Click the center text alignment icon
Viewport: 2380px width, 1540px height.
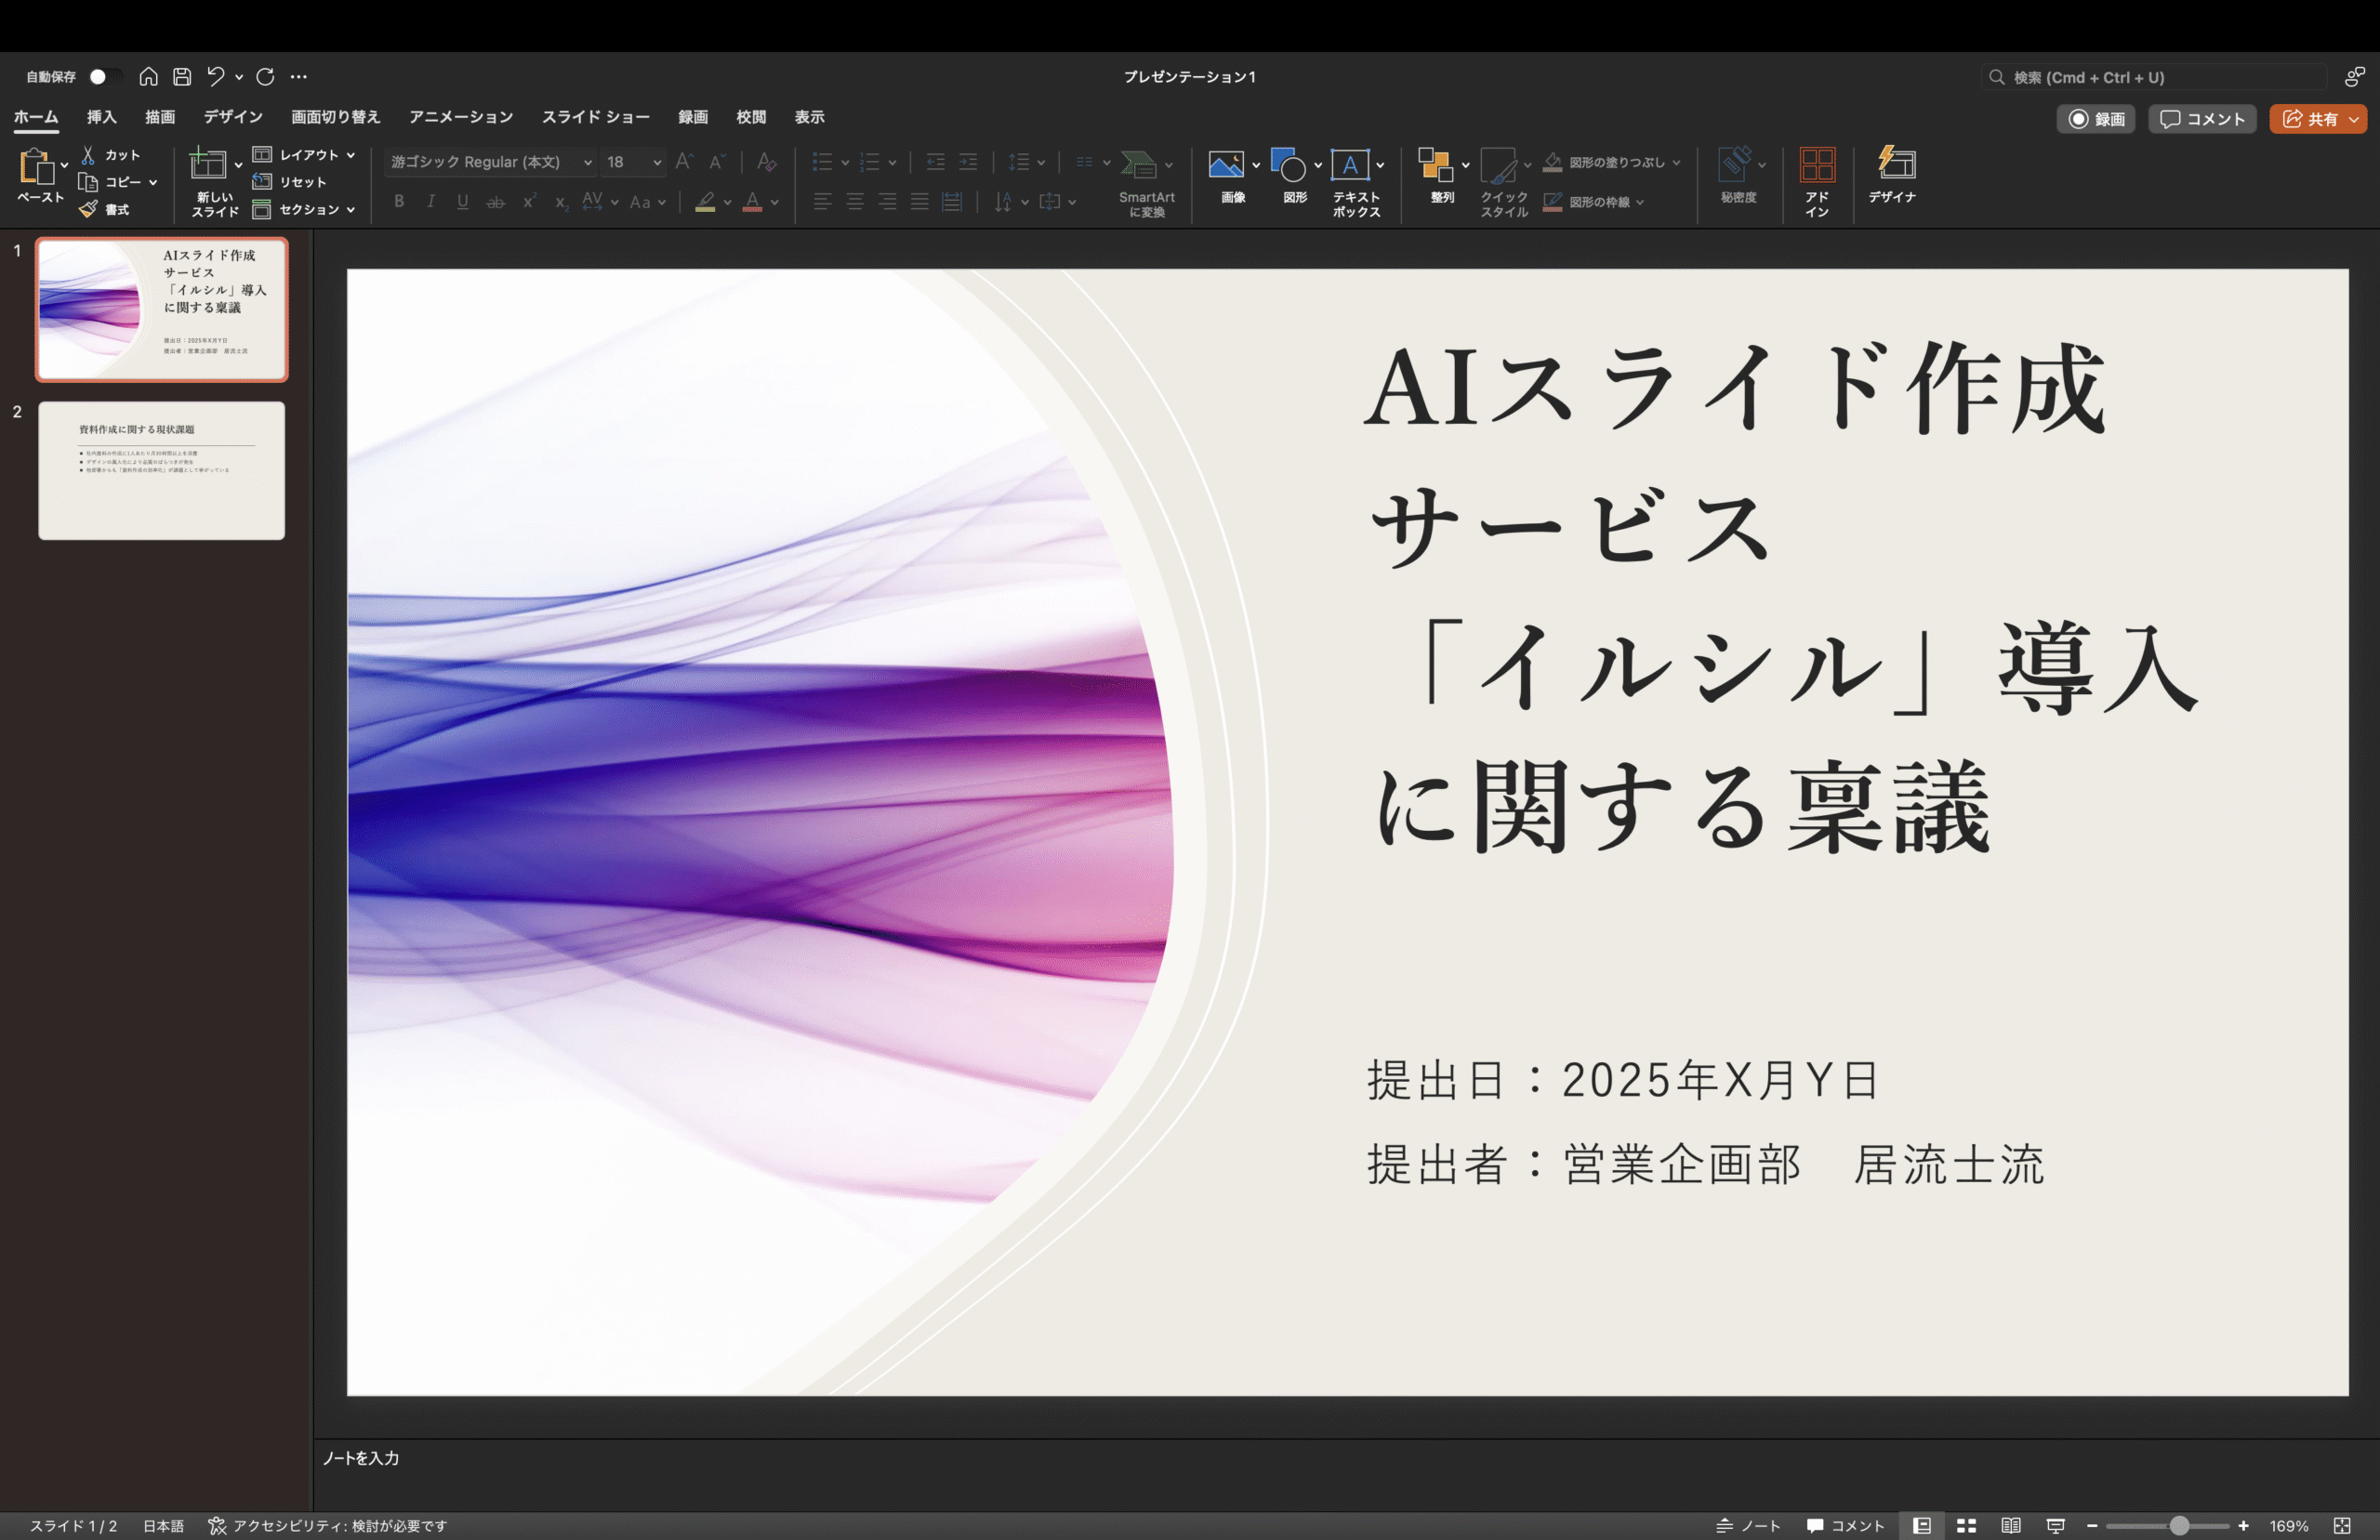click(855, 202)
